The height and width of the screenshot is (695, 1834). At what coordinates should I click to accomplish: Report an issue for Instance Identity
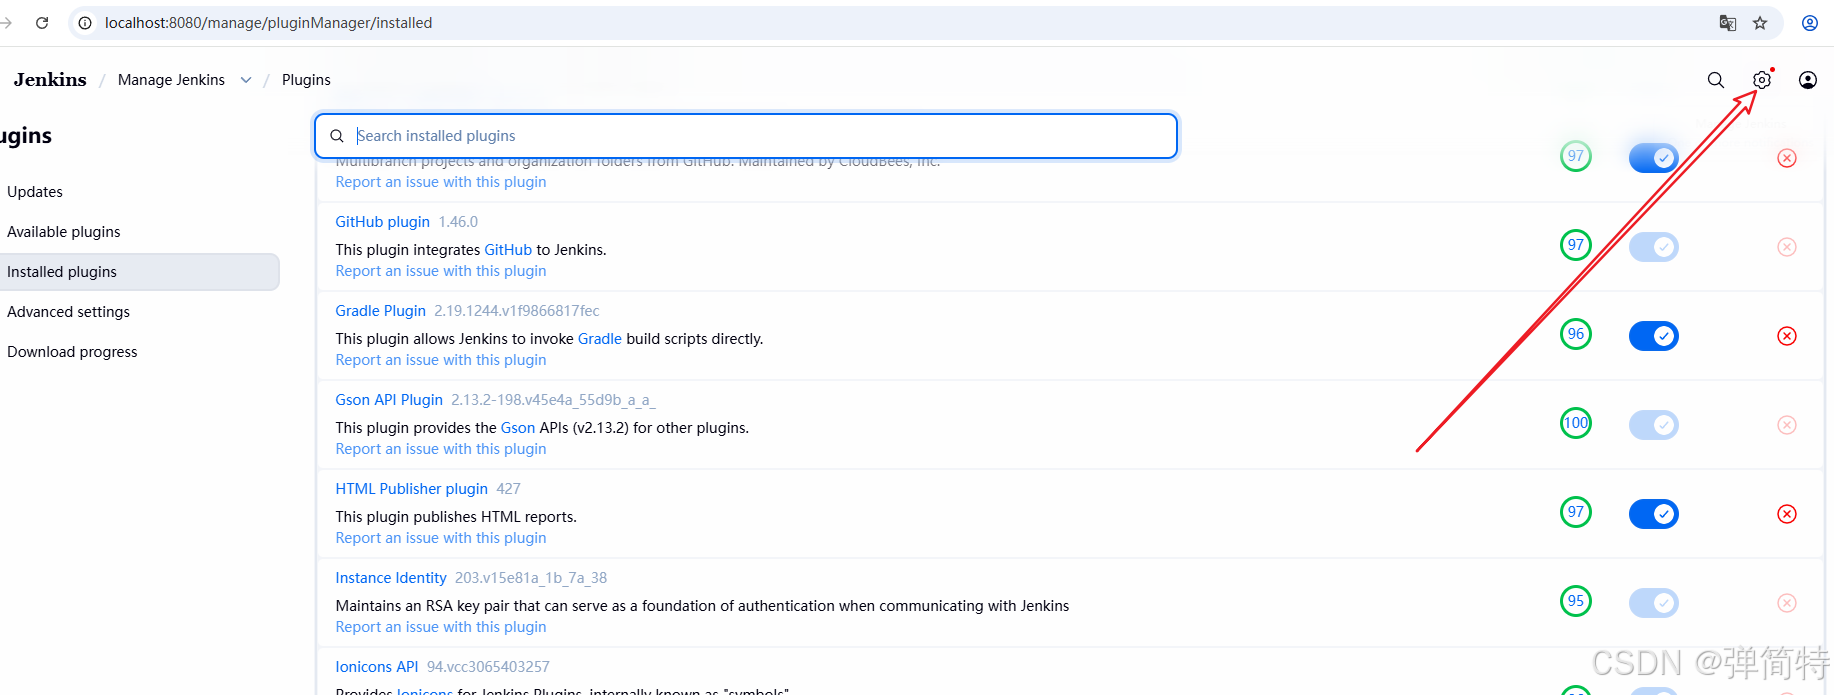(x=441, y=627)
